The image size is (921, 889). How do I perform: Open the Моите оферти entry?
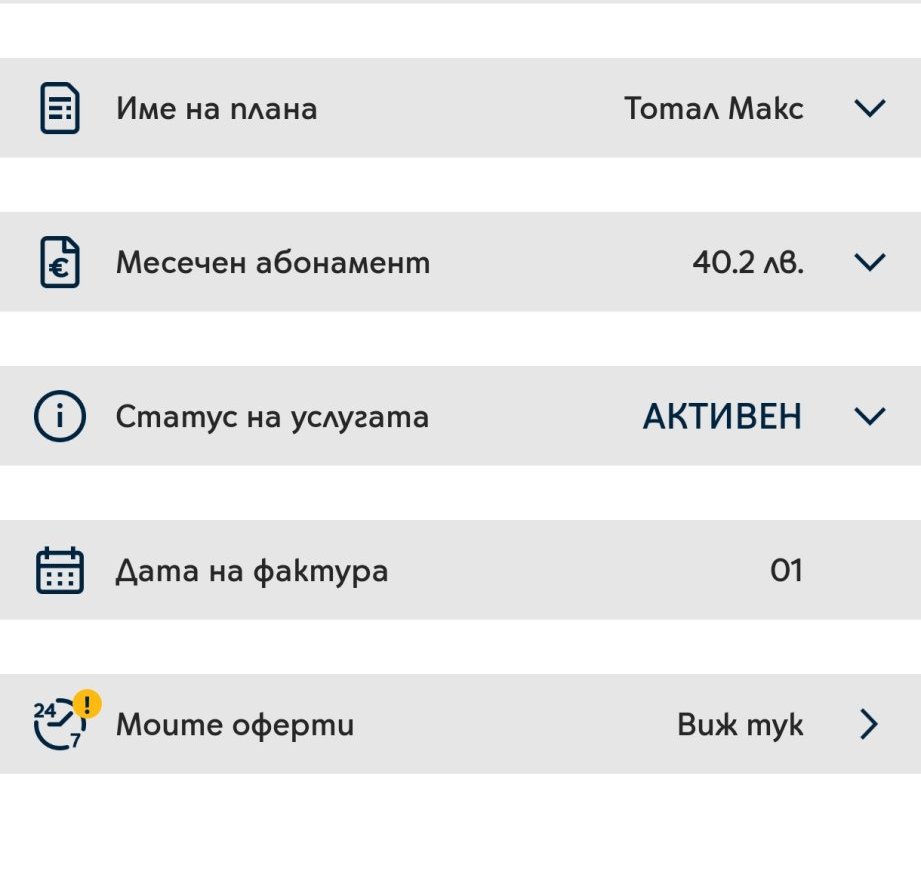tap(235, 725)
